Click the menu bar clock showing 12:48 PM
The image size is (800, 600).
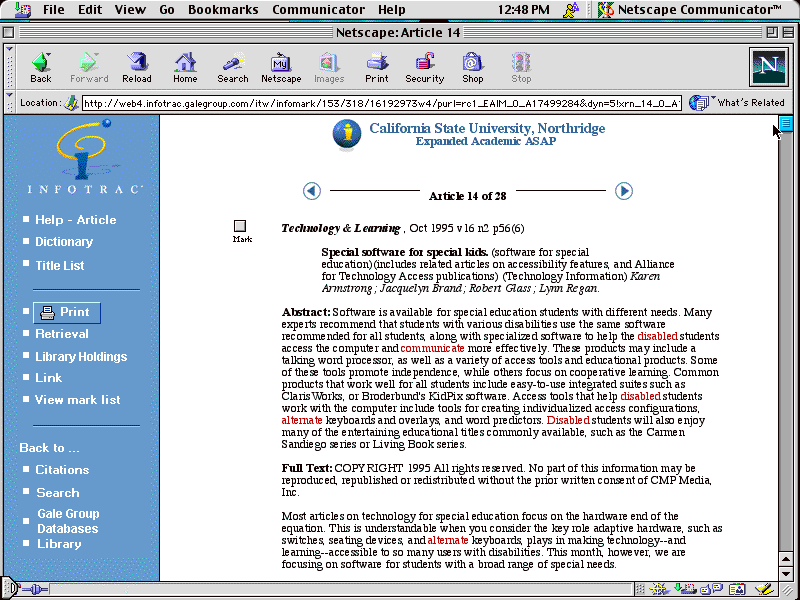point(523,10)
